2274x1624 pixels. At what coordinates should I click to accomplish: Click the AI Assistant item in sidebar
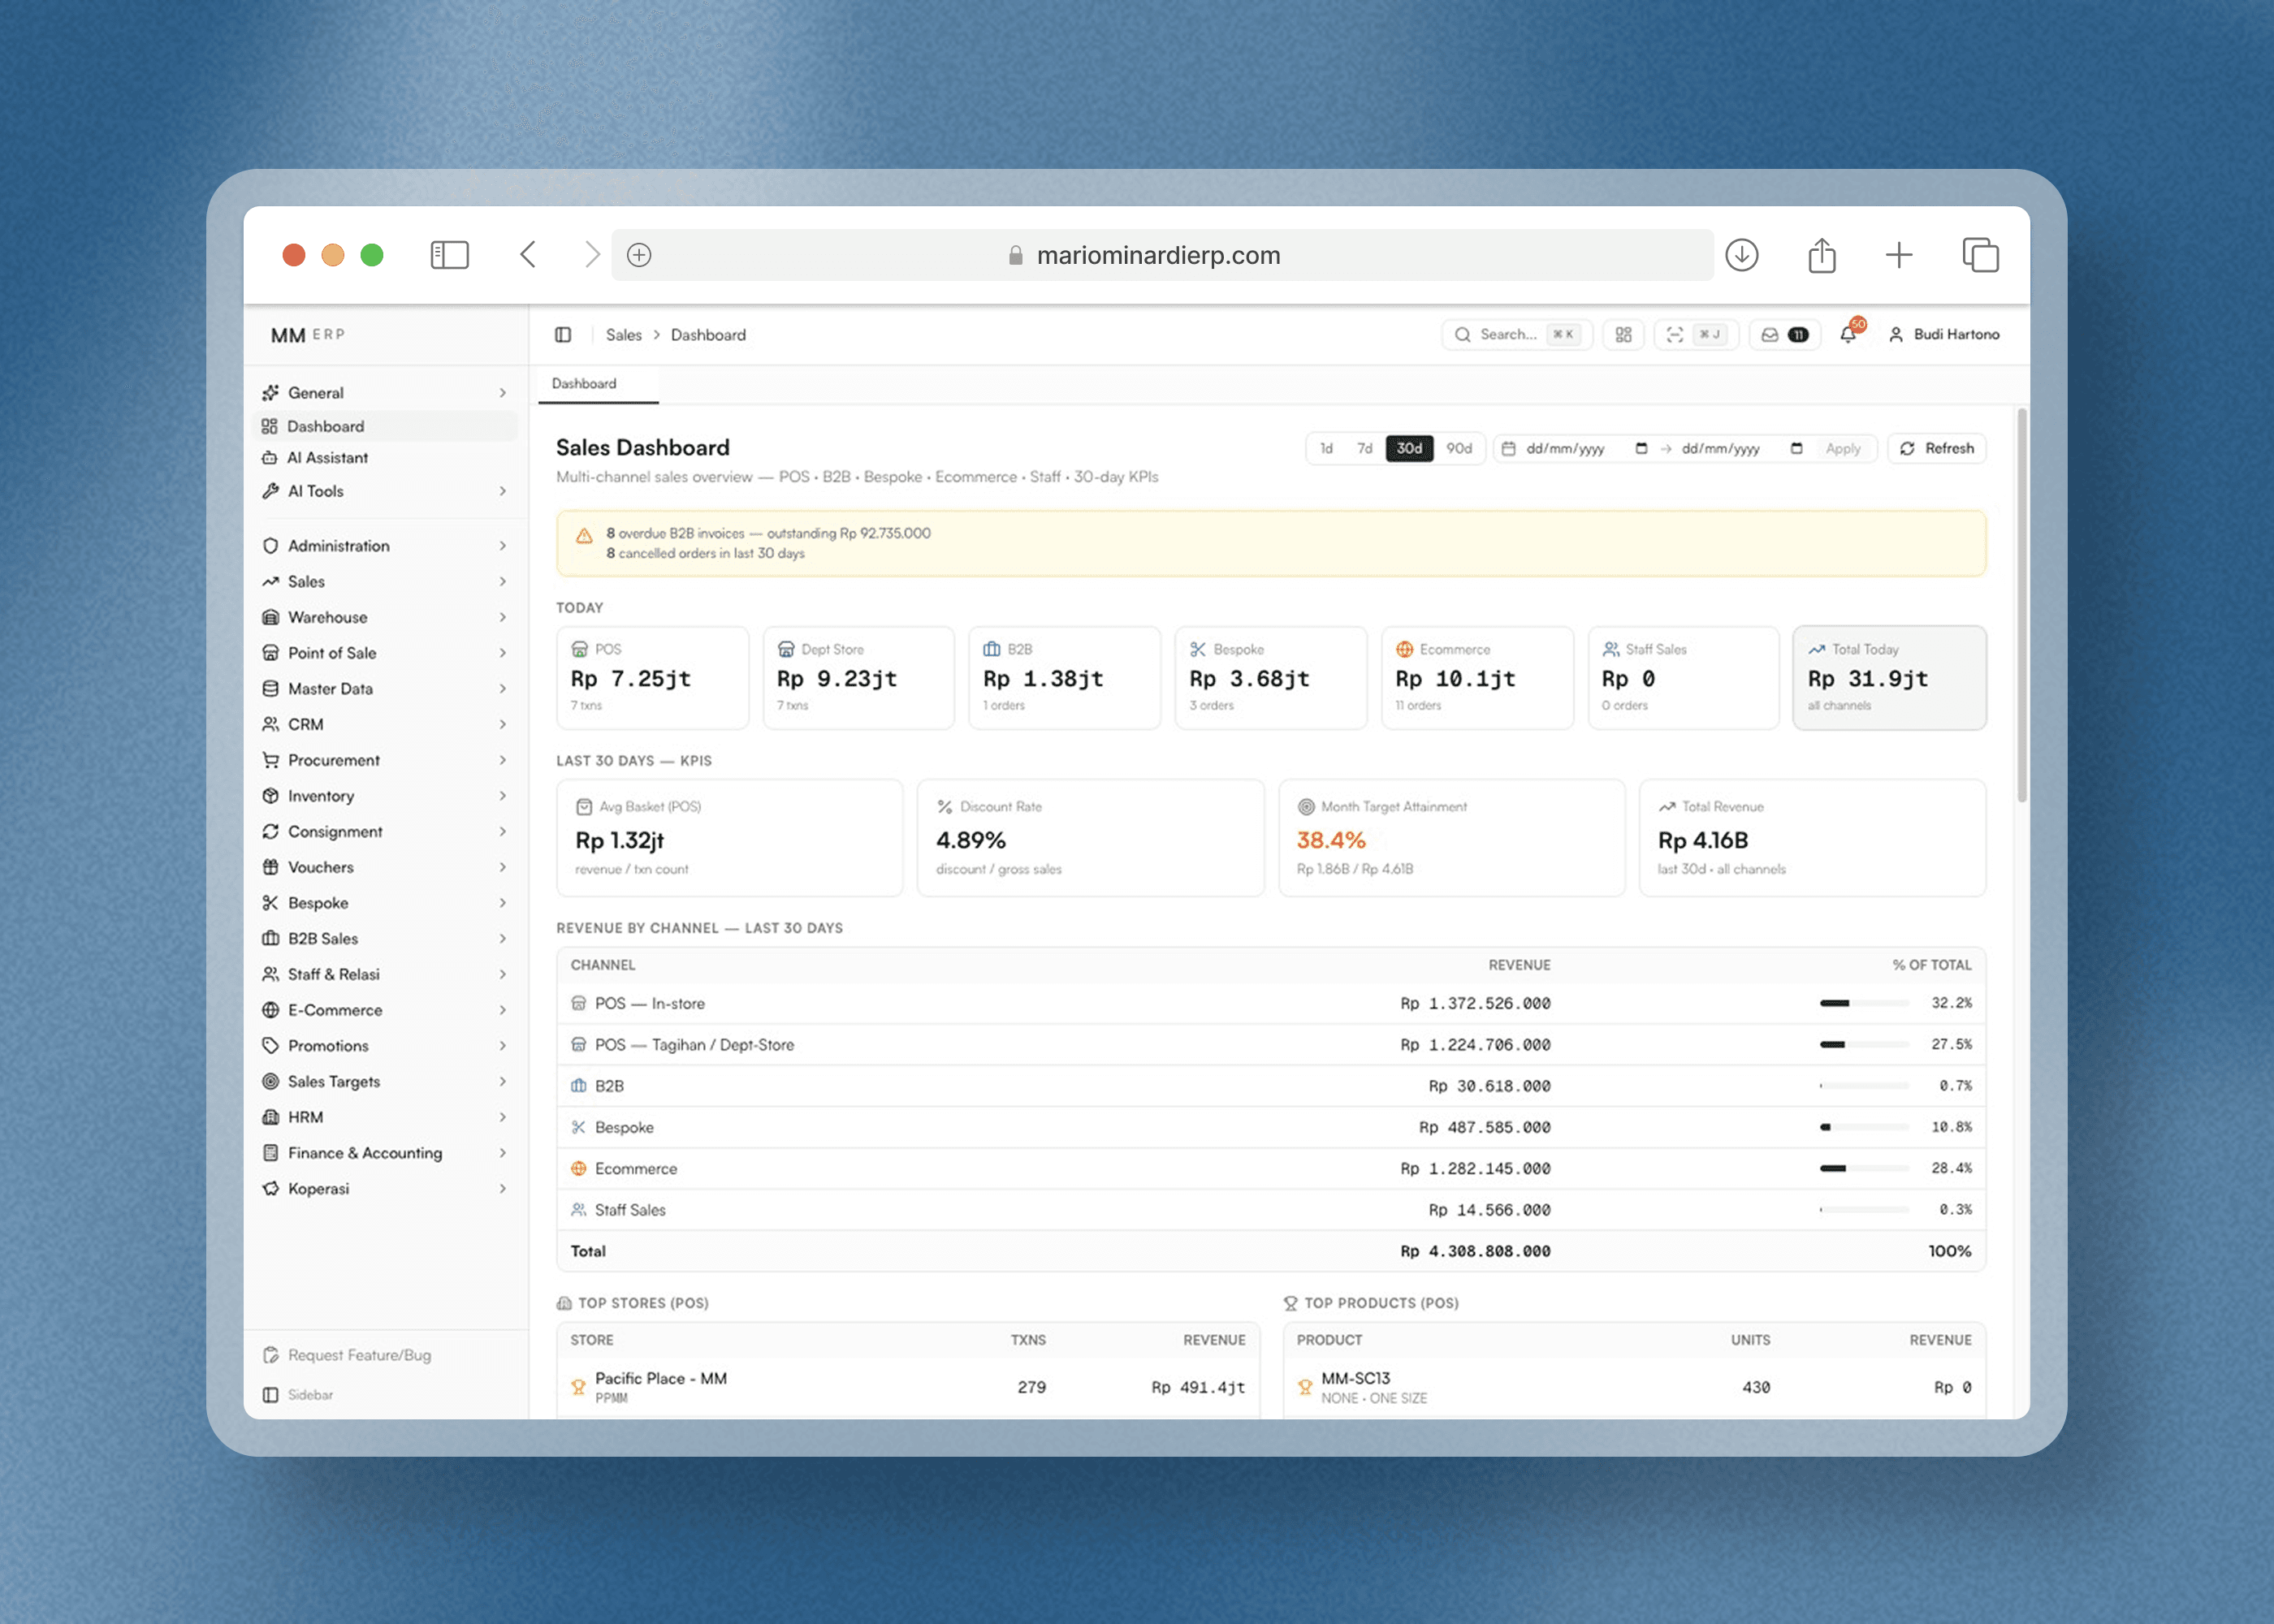point(386,458)
